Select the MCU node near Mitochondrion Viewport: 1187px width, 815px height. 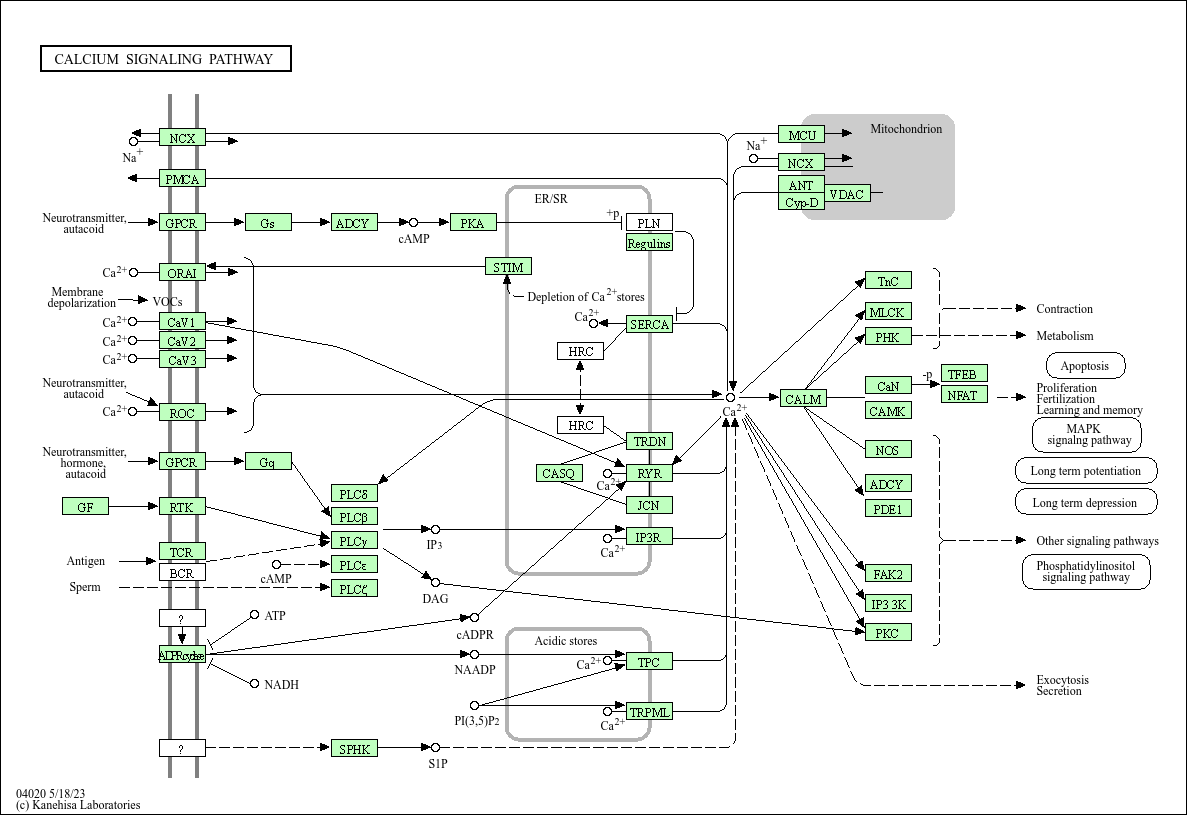(x=801, y=135)
